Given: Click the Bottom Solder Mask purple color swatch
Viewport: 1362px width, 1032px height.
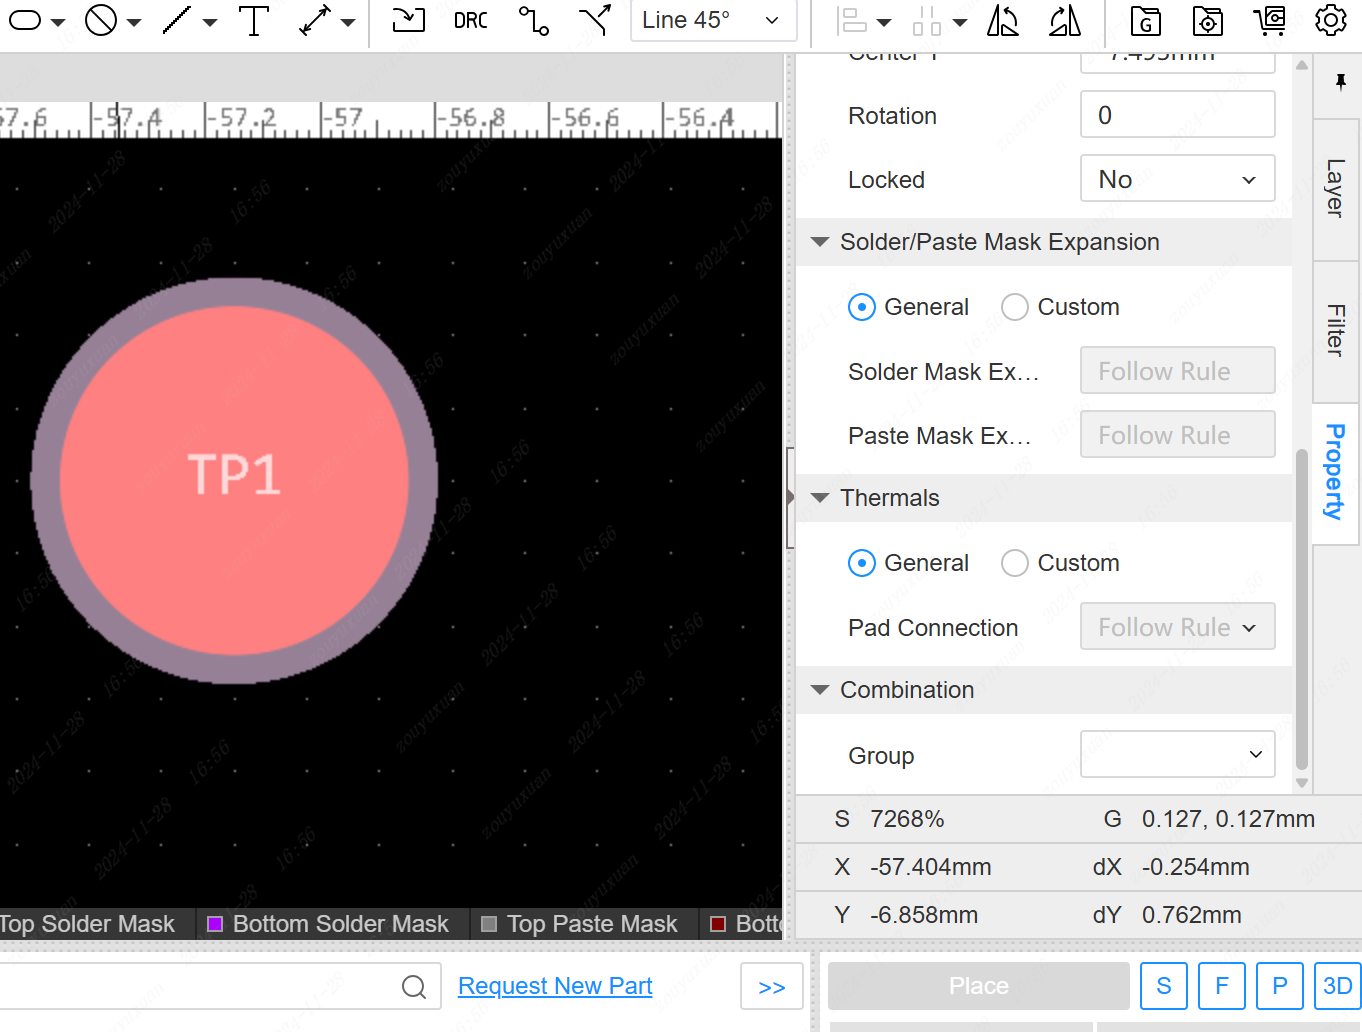Looking at the screenshot, I should pyautogui.click(x=214, y=924).
